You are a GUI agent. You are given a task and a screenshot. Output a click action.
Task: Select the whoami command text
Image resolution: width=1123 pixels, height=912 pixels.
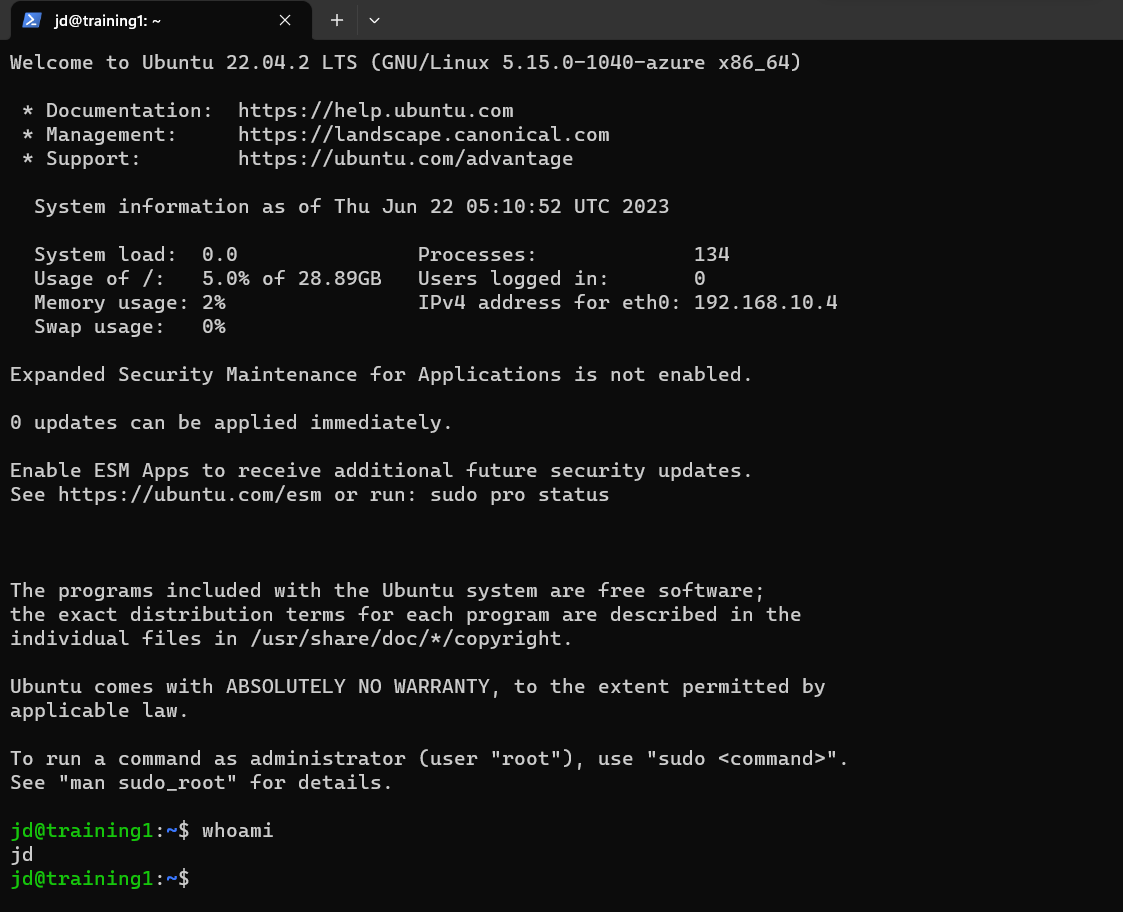point(236,830)
